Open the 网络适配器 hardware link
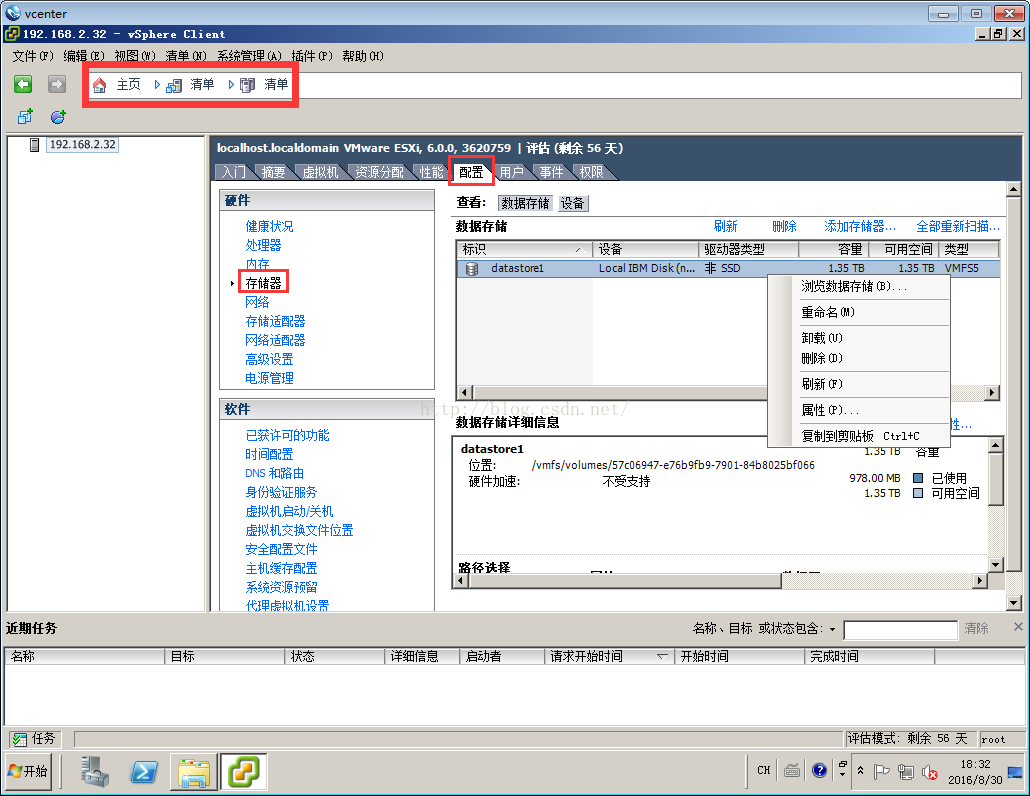This screenshot has height=796, width=1030. point(275,340)
